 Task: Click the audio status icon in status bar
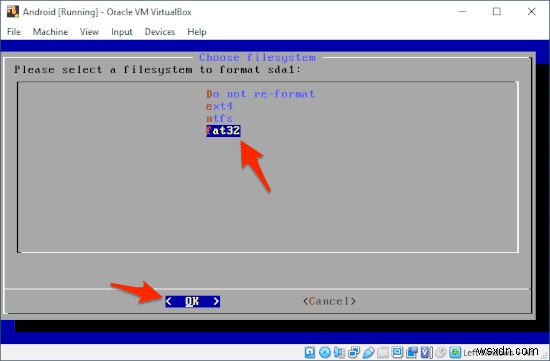point(339,352)
